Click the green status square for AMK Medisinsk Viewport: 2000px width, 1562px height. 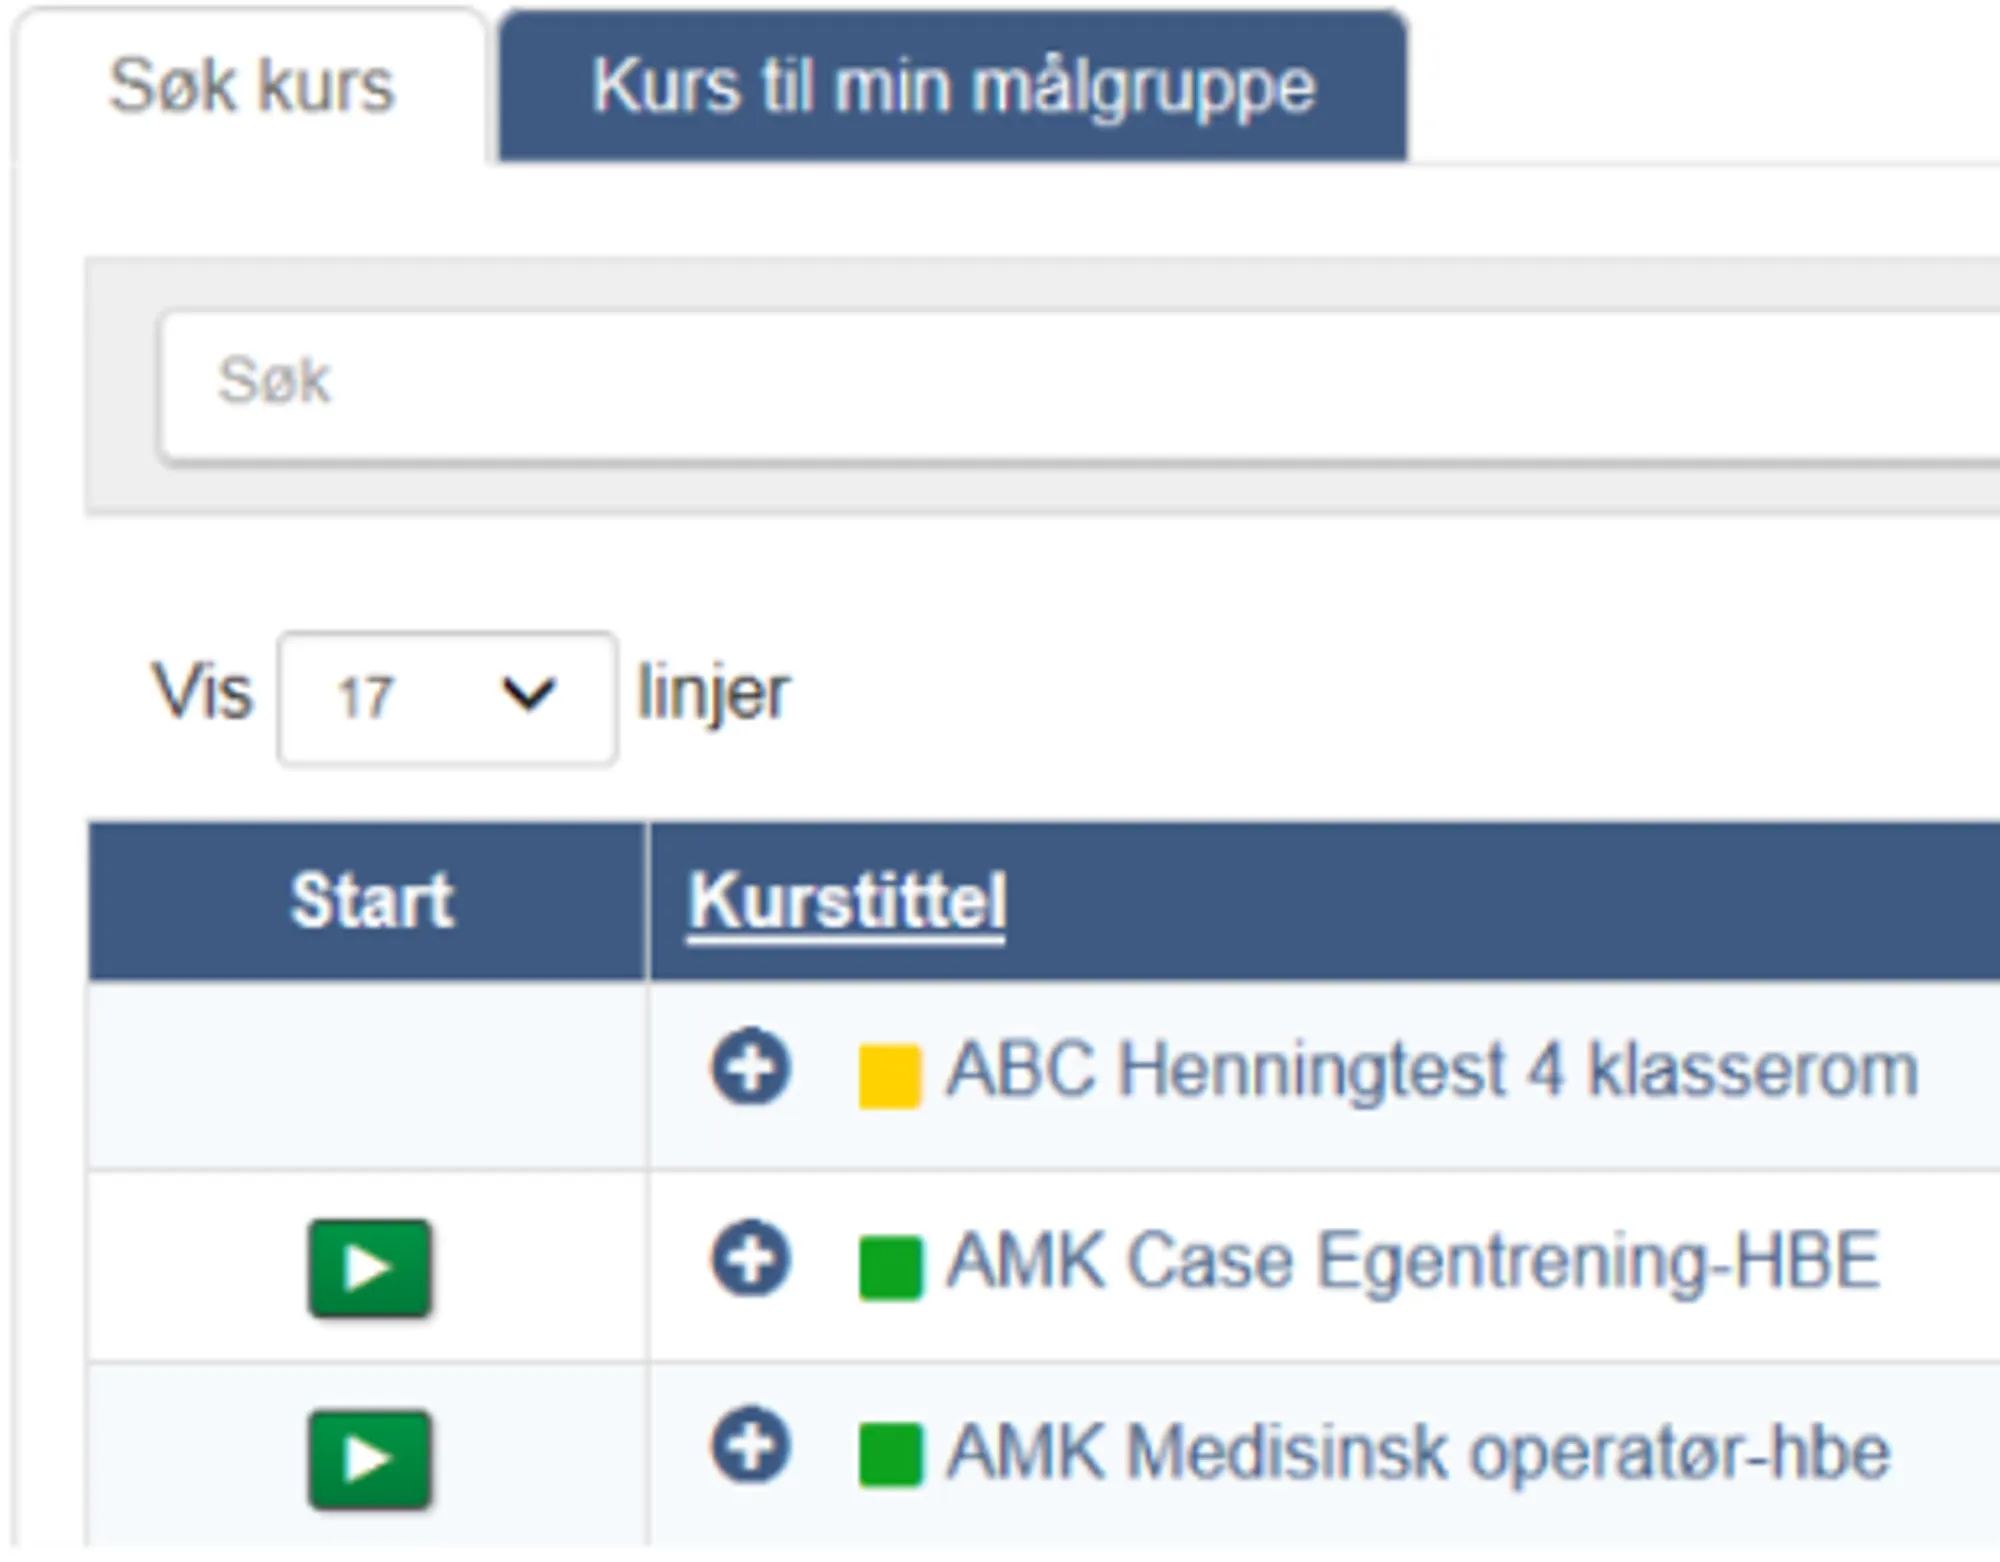point(890,1456)
